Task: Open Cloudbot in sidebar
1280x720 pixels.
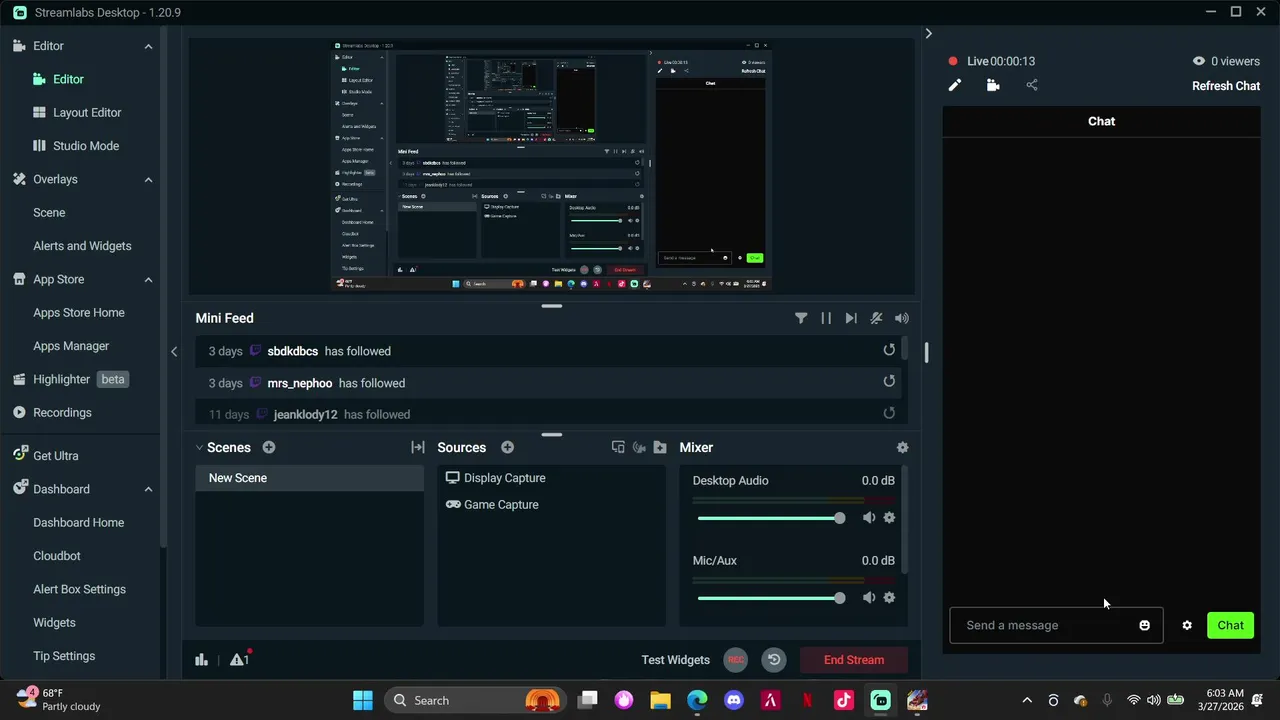Action: [57, 556]
